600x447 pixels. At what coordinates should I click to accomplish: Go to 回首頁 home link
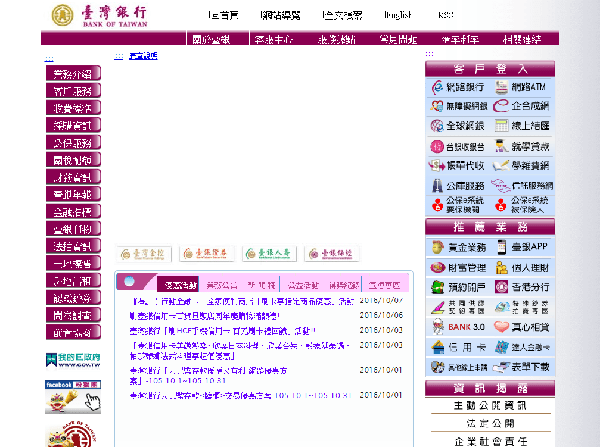223,15
